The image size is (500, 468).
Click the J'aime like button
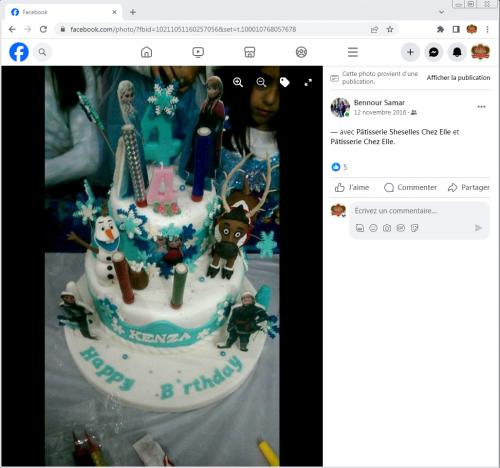click(x=352, y=188)
